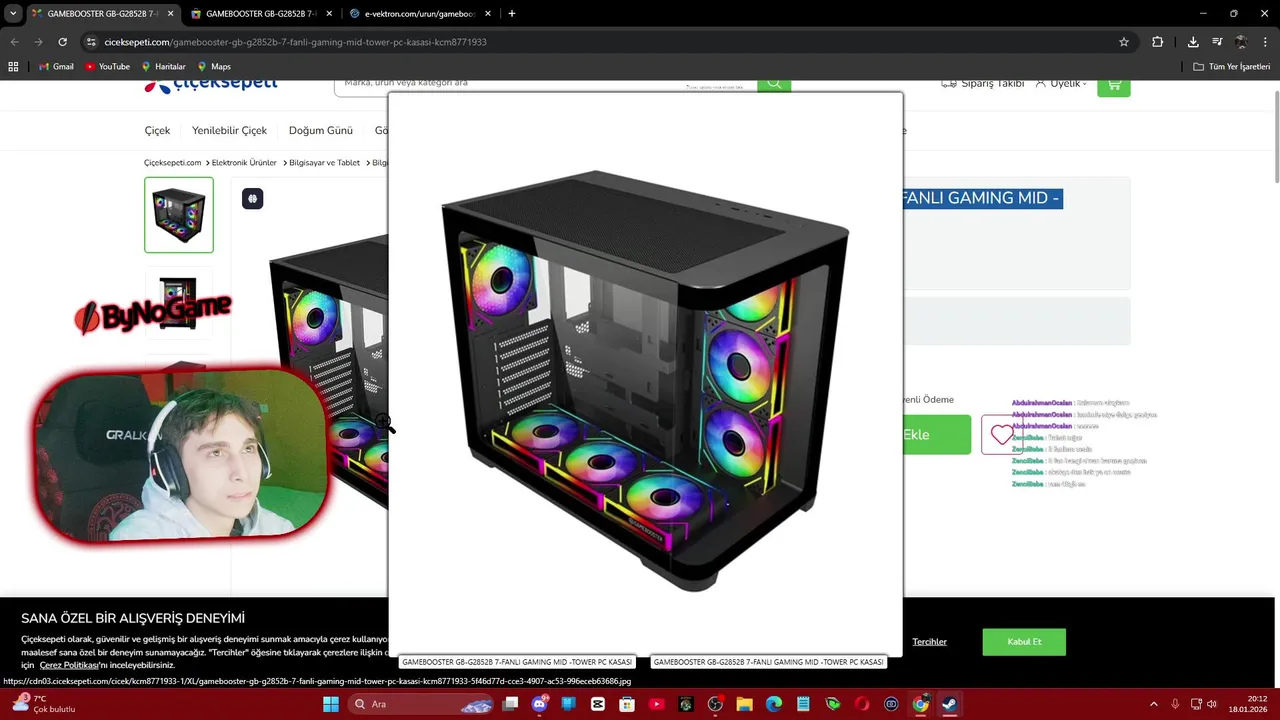Click the Tercihler cookie preferences link
Image resolution: width=1280 pixels, height=720 pixels.
[x=929, y=642]
